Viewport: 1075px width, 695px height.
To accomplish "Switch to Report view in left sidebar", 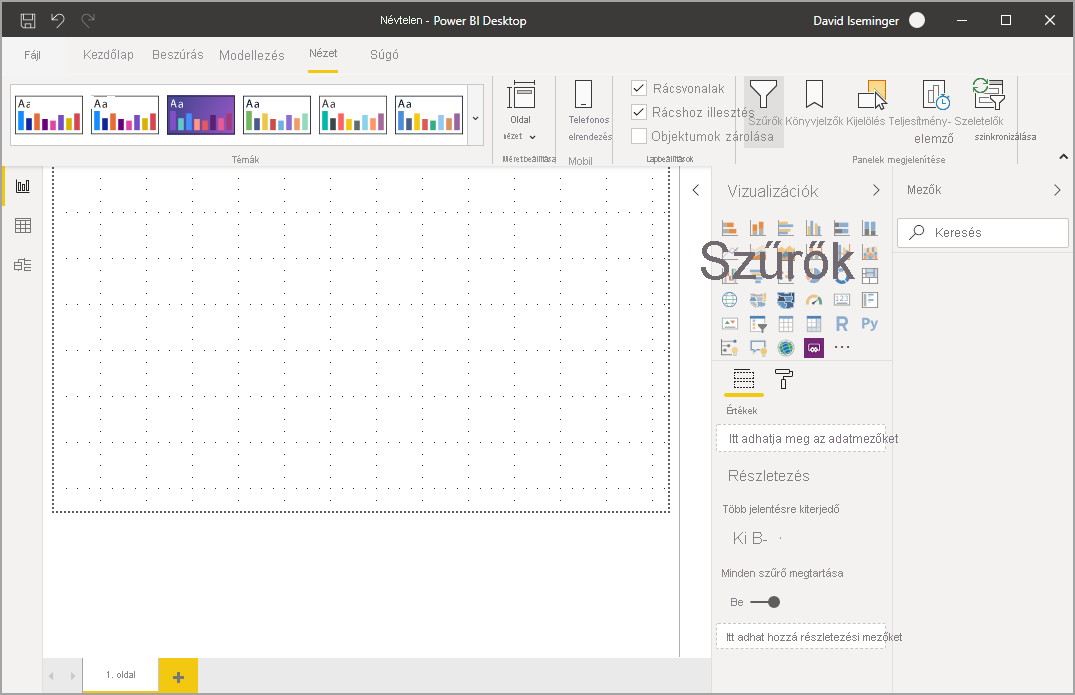I will [x=23, y=186].
